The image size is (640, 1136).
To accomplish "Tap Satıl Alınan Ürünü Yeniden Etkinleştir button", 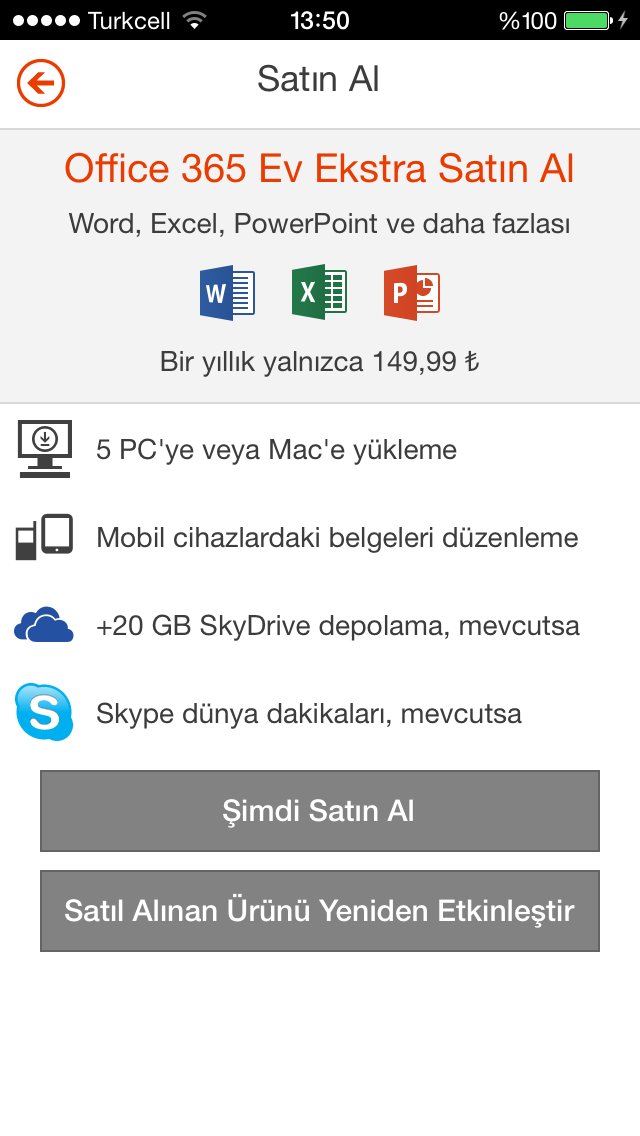I will (x=320, y=911).
